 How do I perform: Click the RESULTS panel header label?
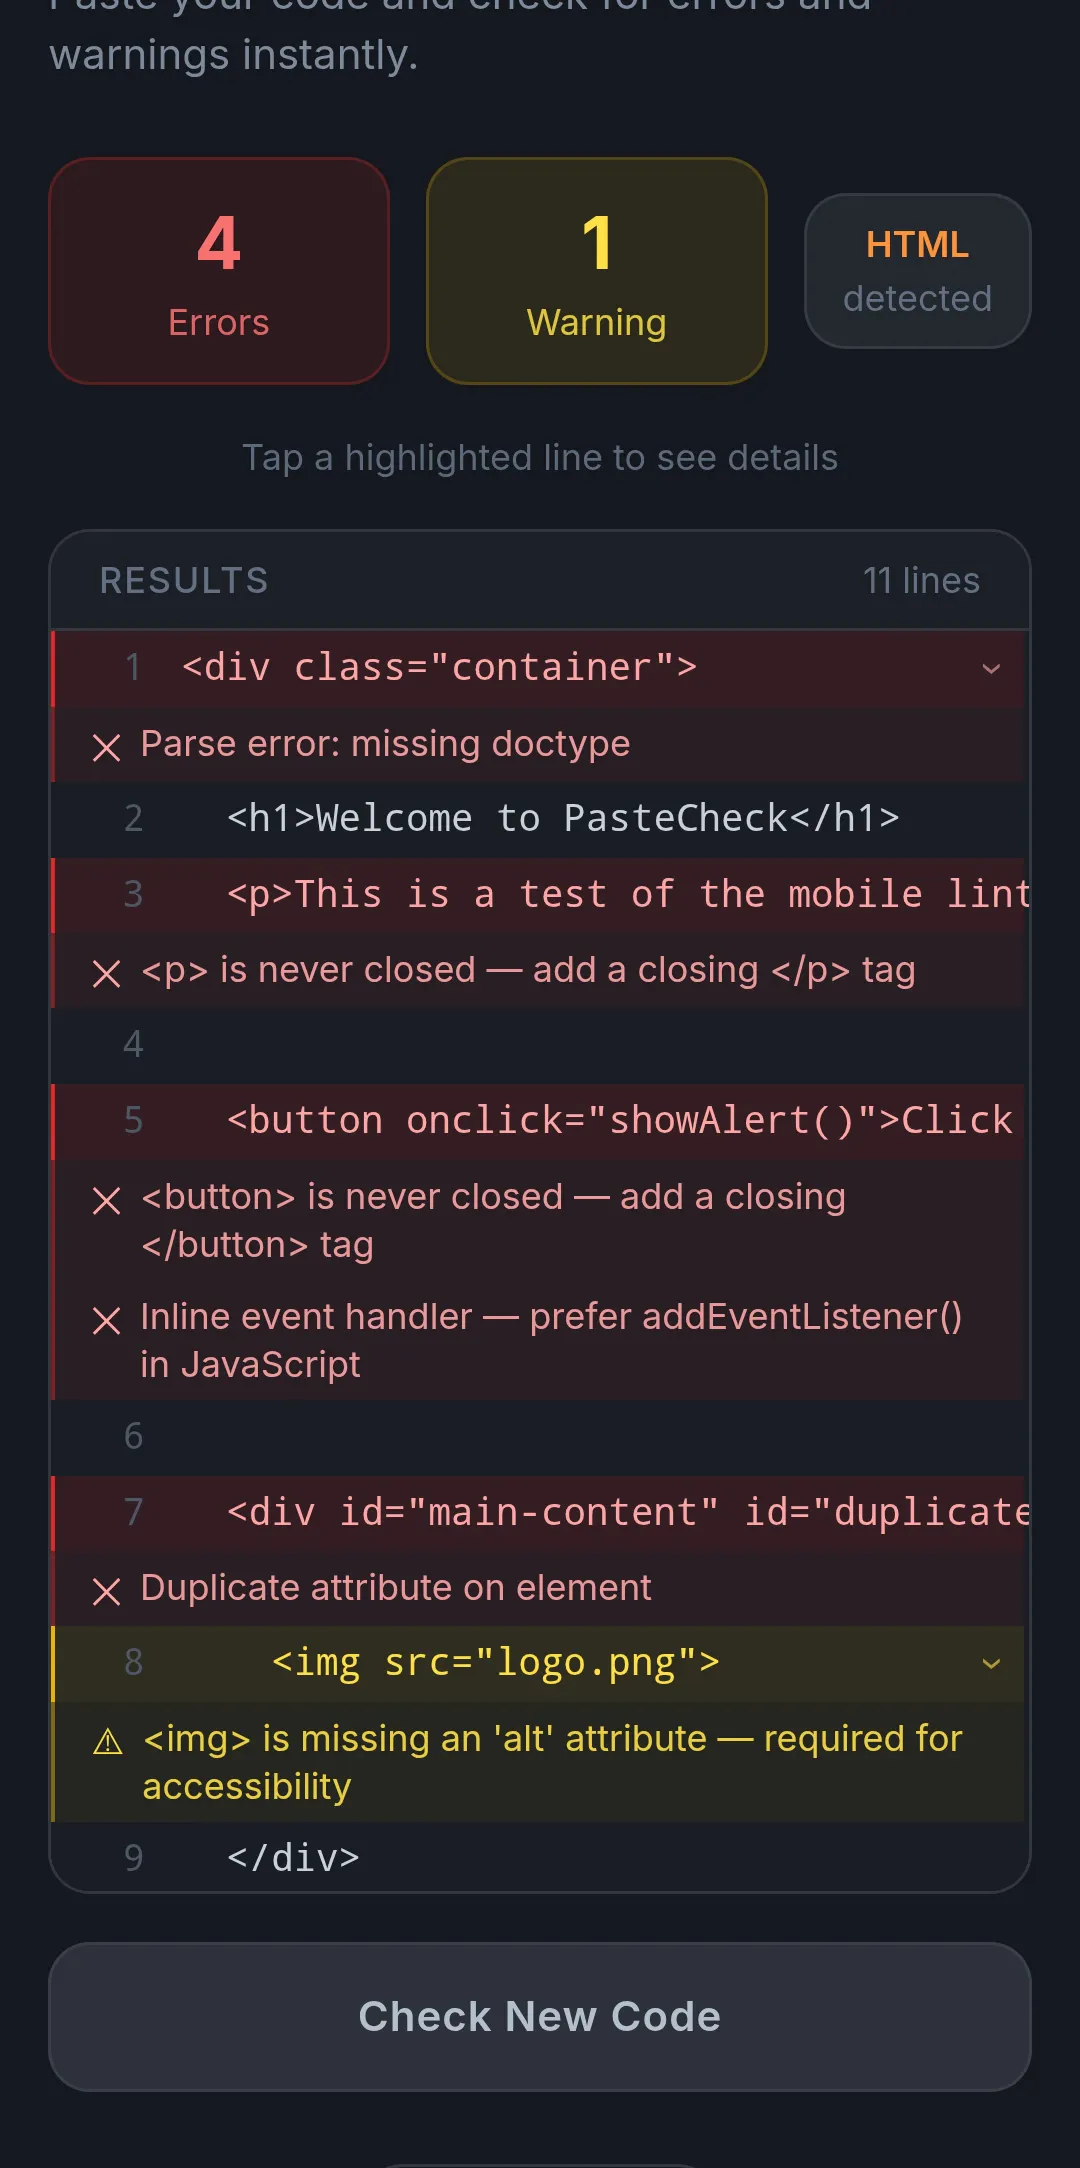click(x=184, y=581)
